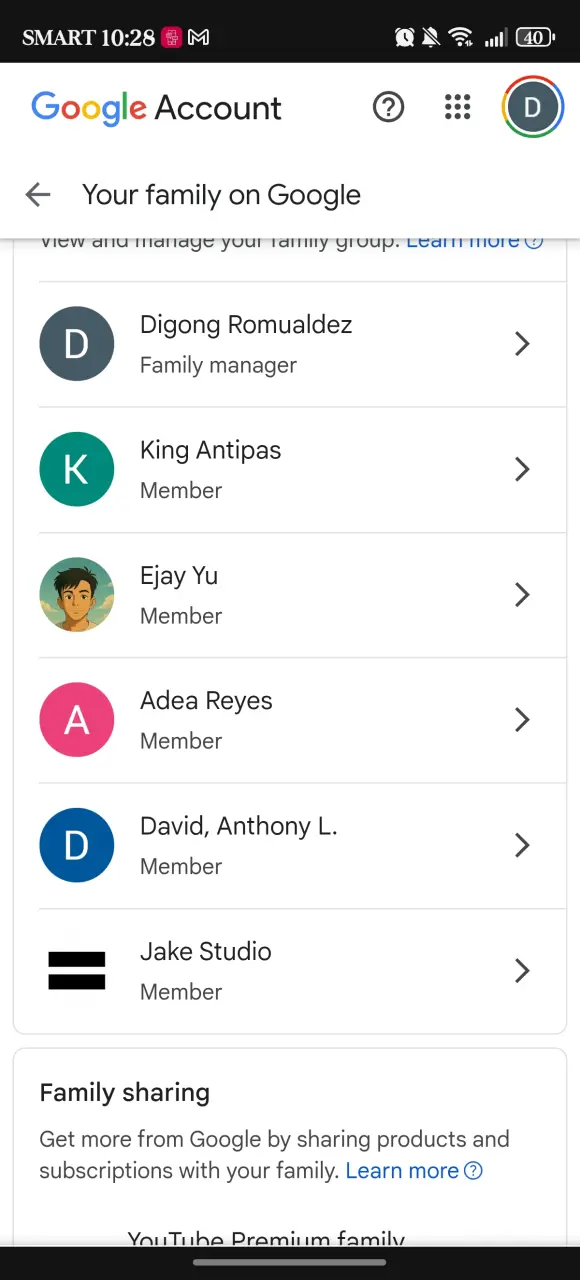This screenshot has height=1280, width=580.
Task: Tap the profile avatar in header
Action: pyautogui.click(x=533, y=107)
